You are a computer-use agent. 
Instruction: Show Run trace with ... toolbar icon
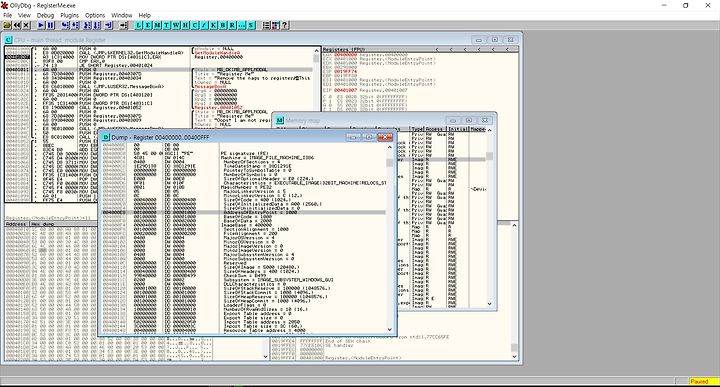[242, 25]
